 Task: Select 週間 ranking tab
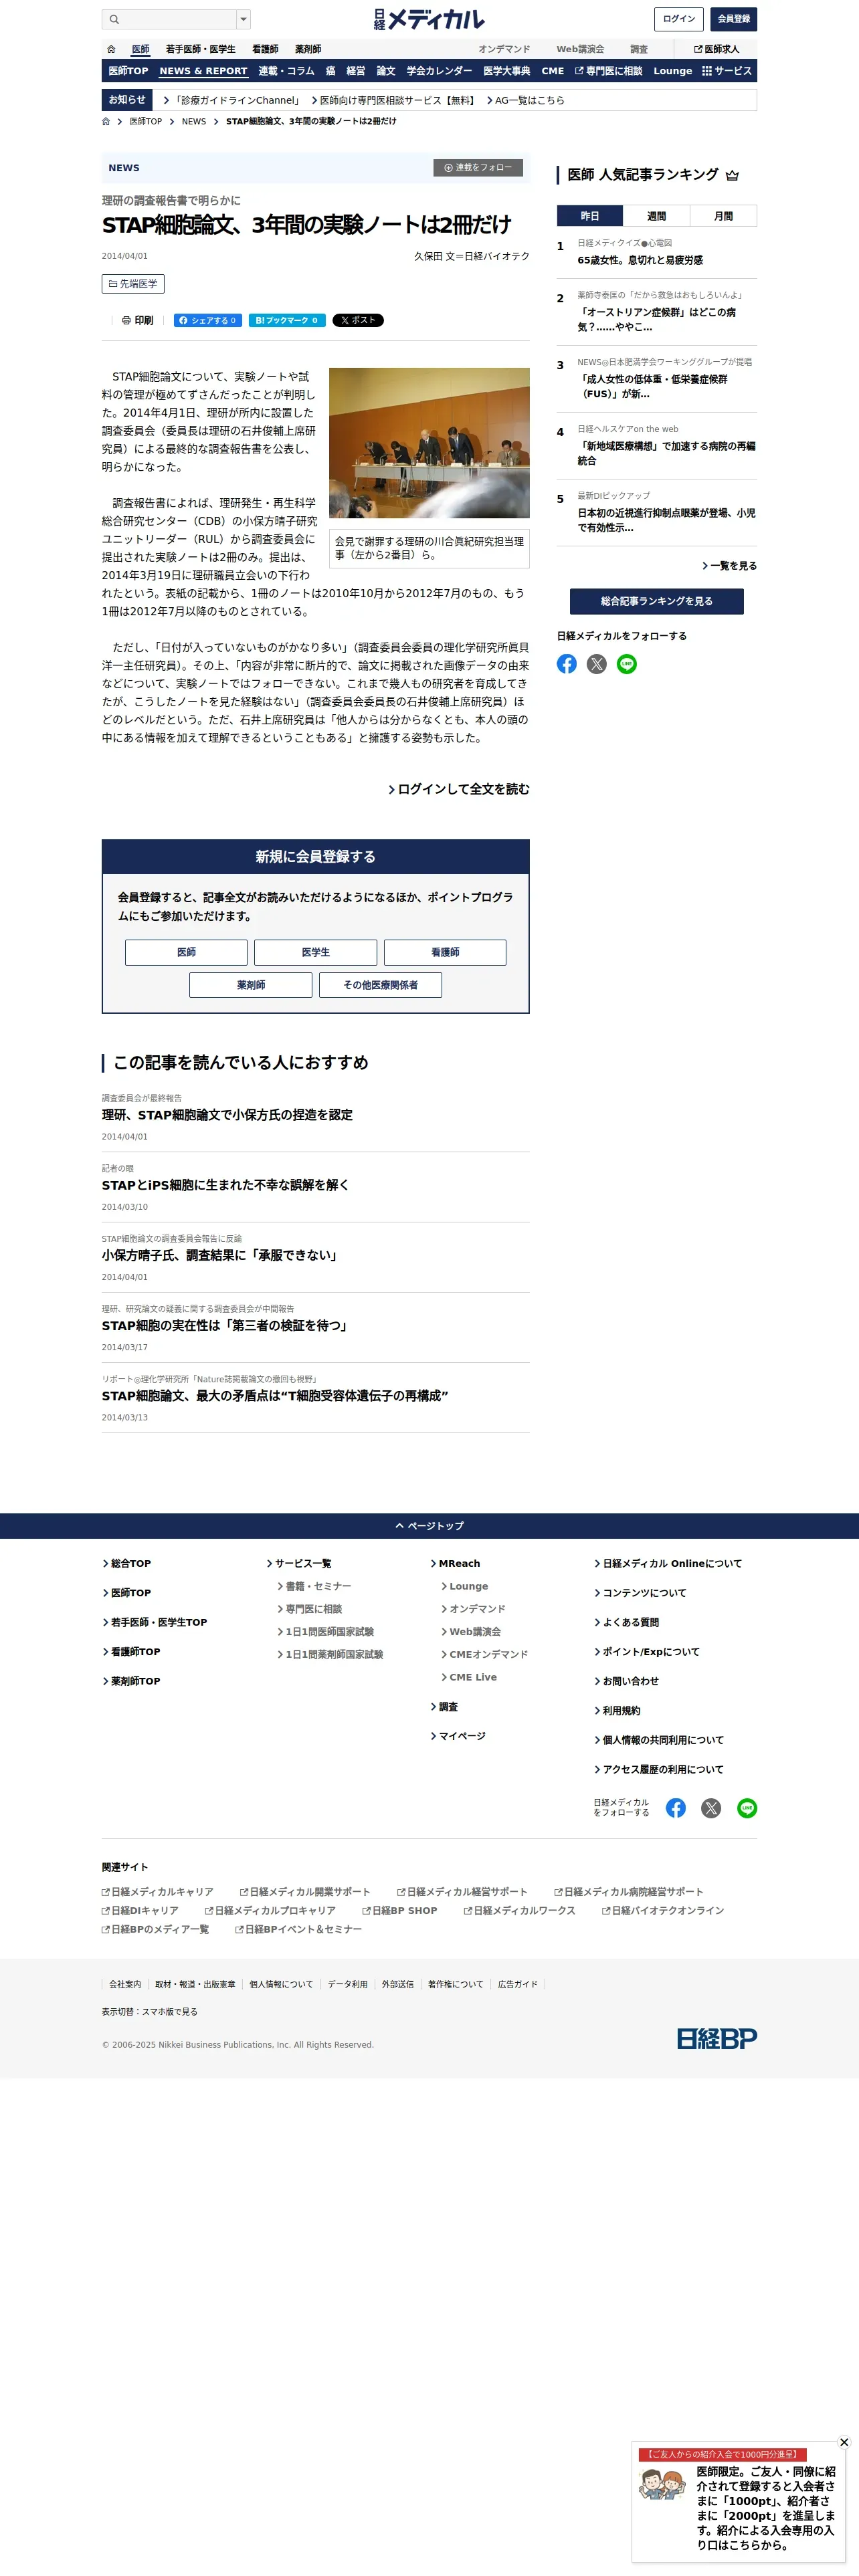point(657,216)
